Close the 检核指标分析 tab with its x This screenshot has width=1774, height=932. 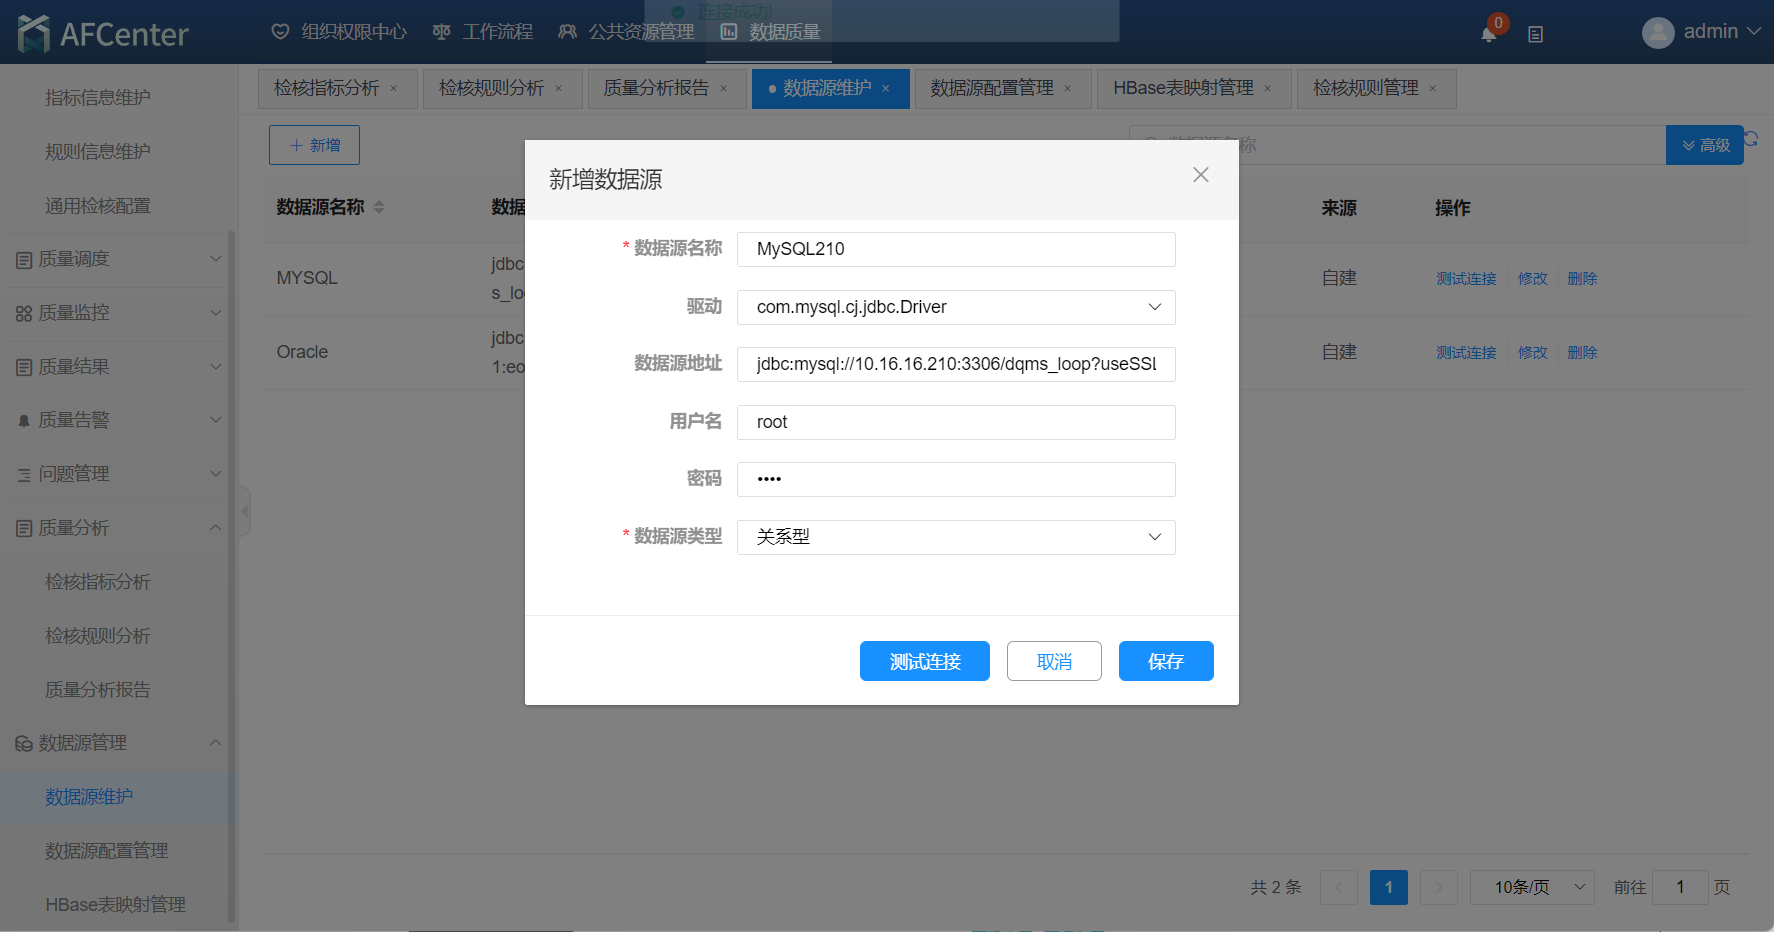394,89
